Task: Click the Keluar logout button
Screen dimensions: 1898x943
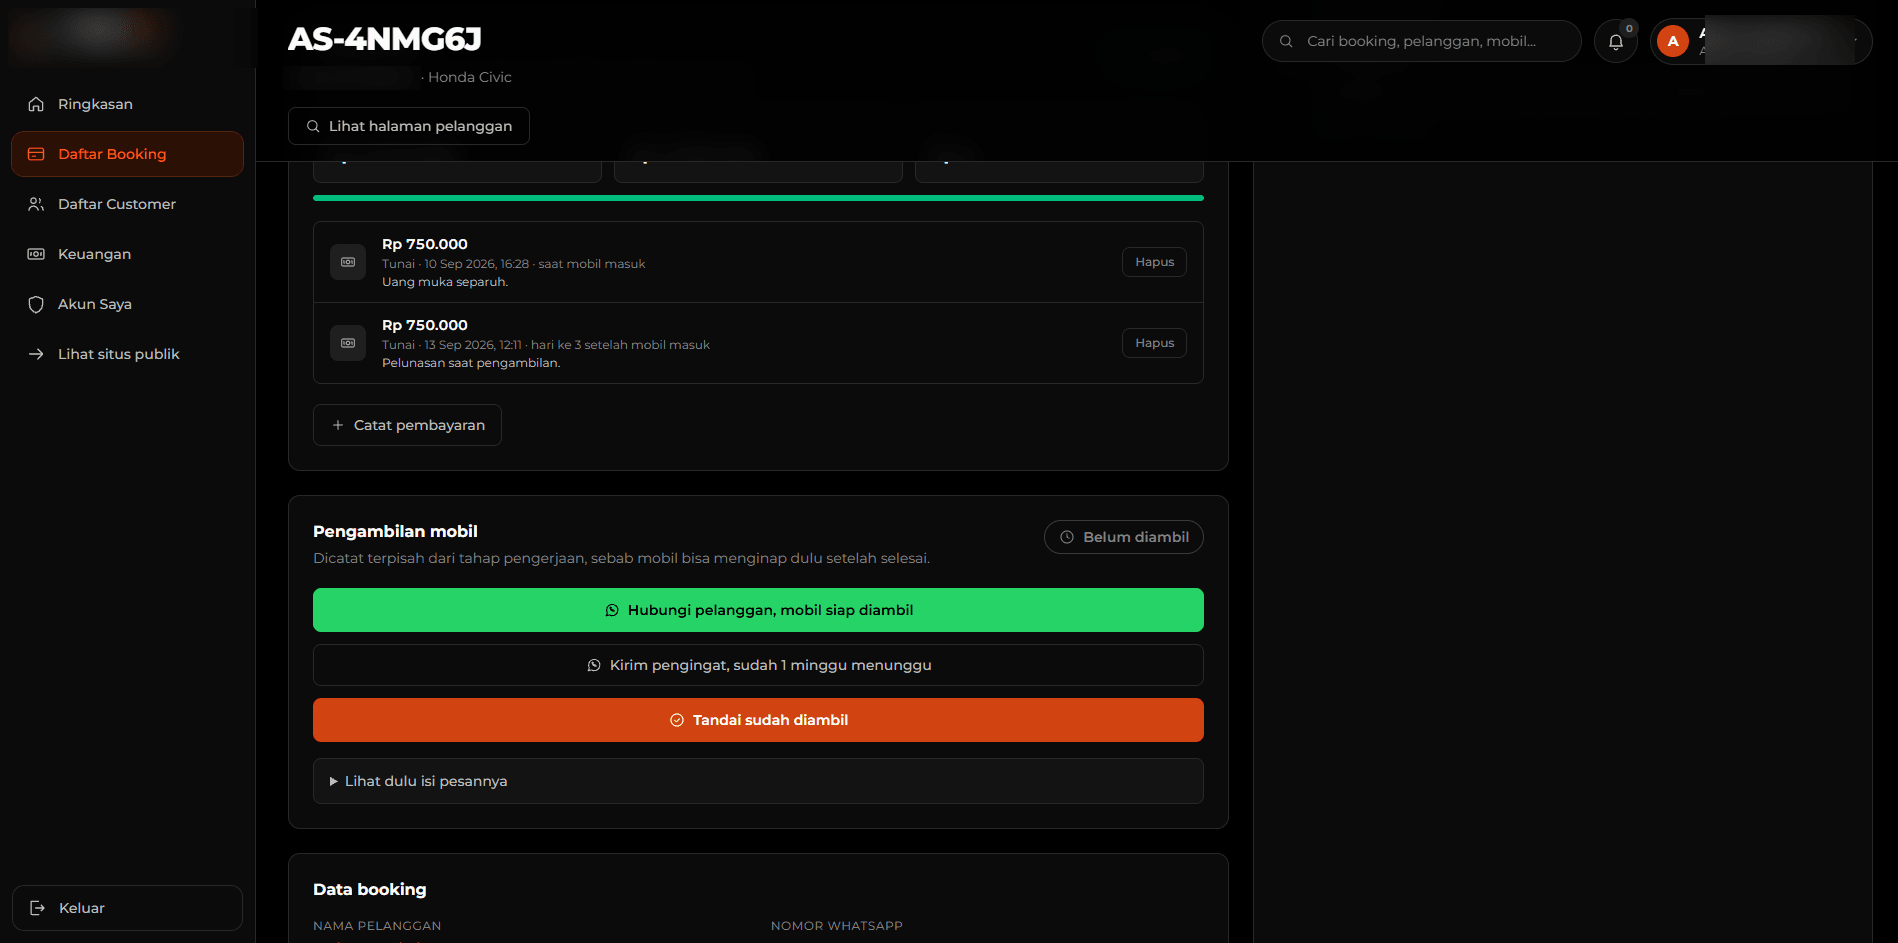Action: coord(127,908)
